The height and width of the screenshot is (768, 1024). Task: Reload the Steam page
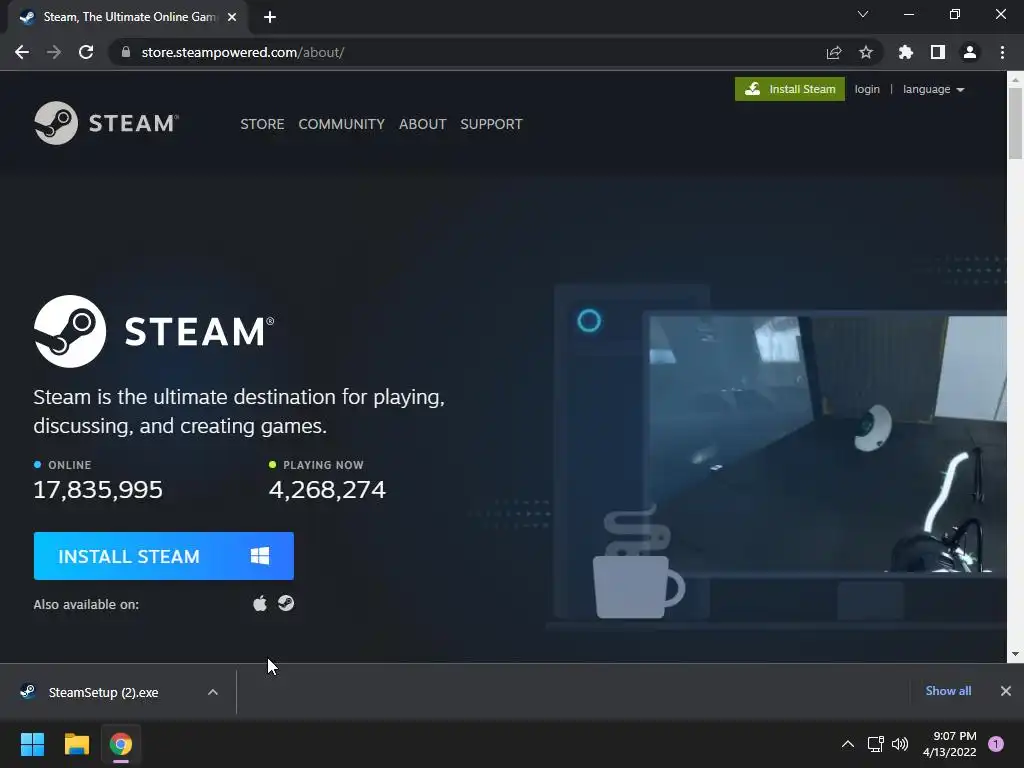tap(86, 52)
